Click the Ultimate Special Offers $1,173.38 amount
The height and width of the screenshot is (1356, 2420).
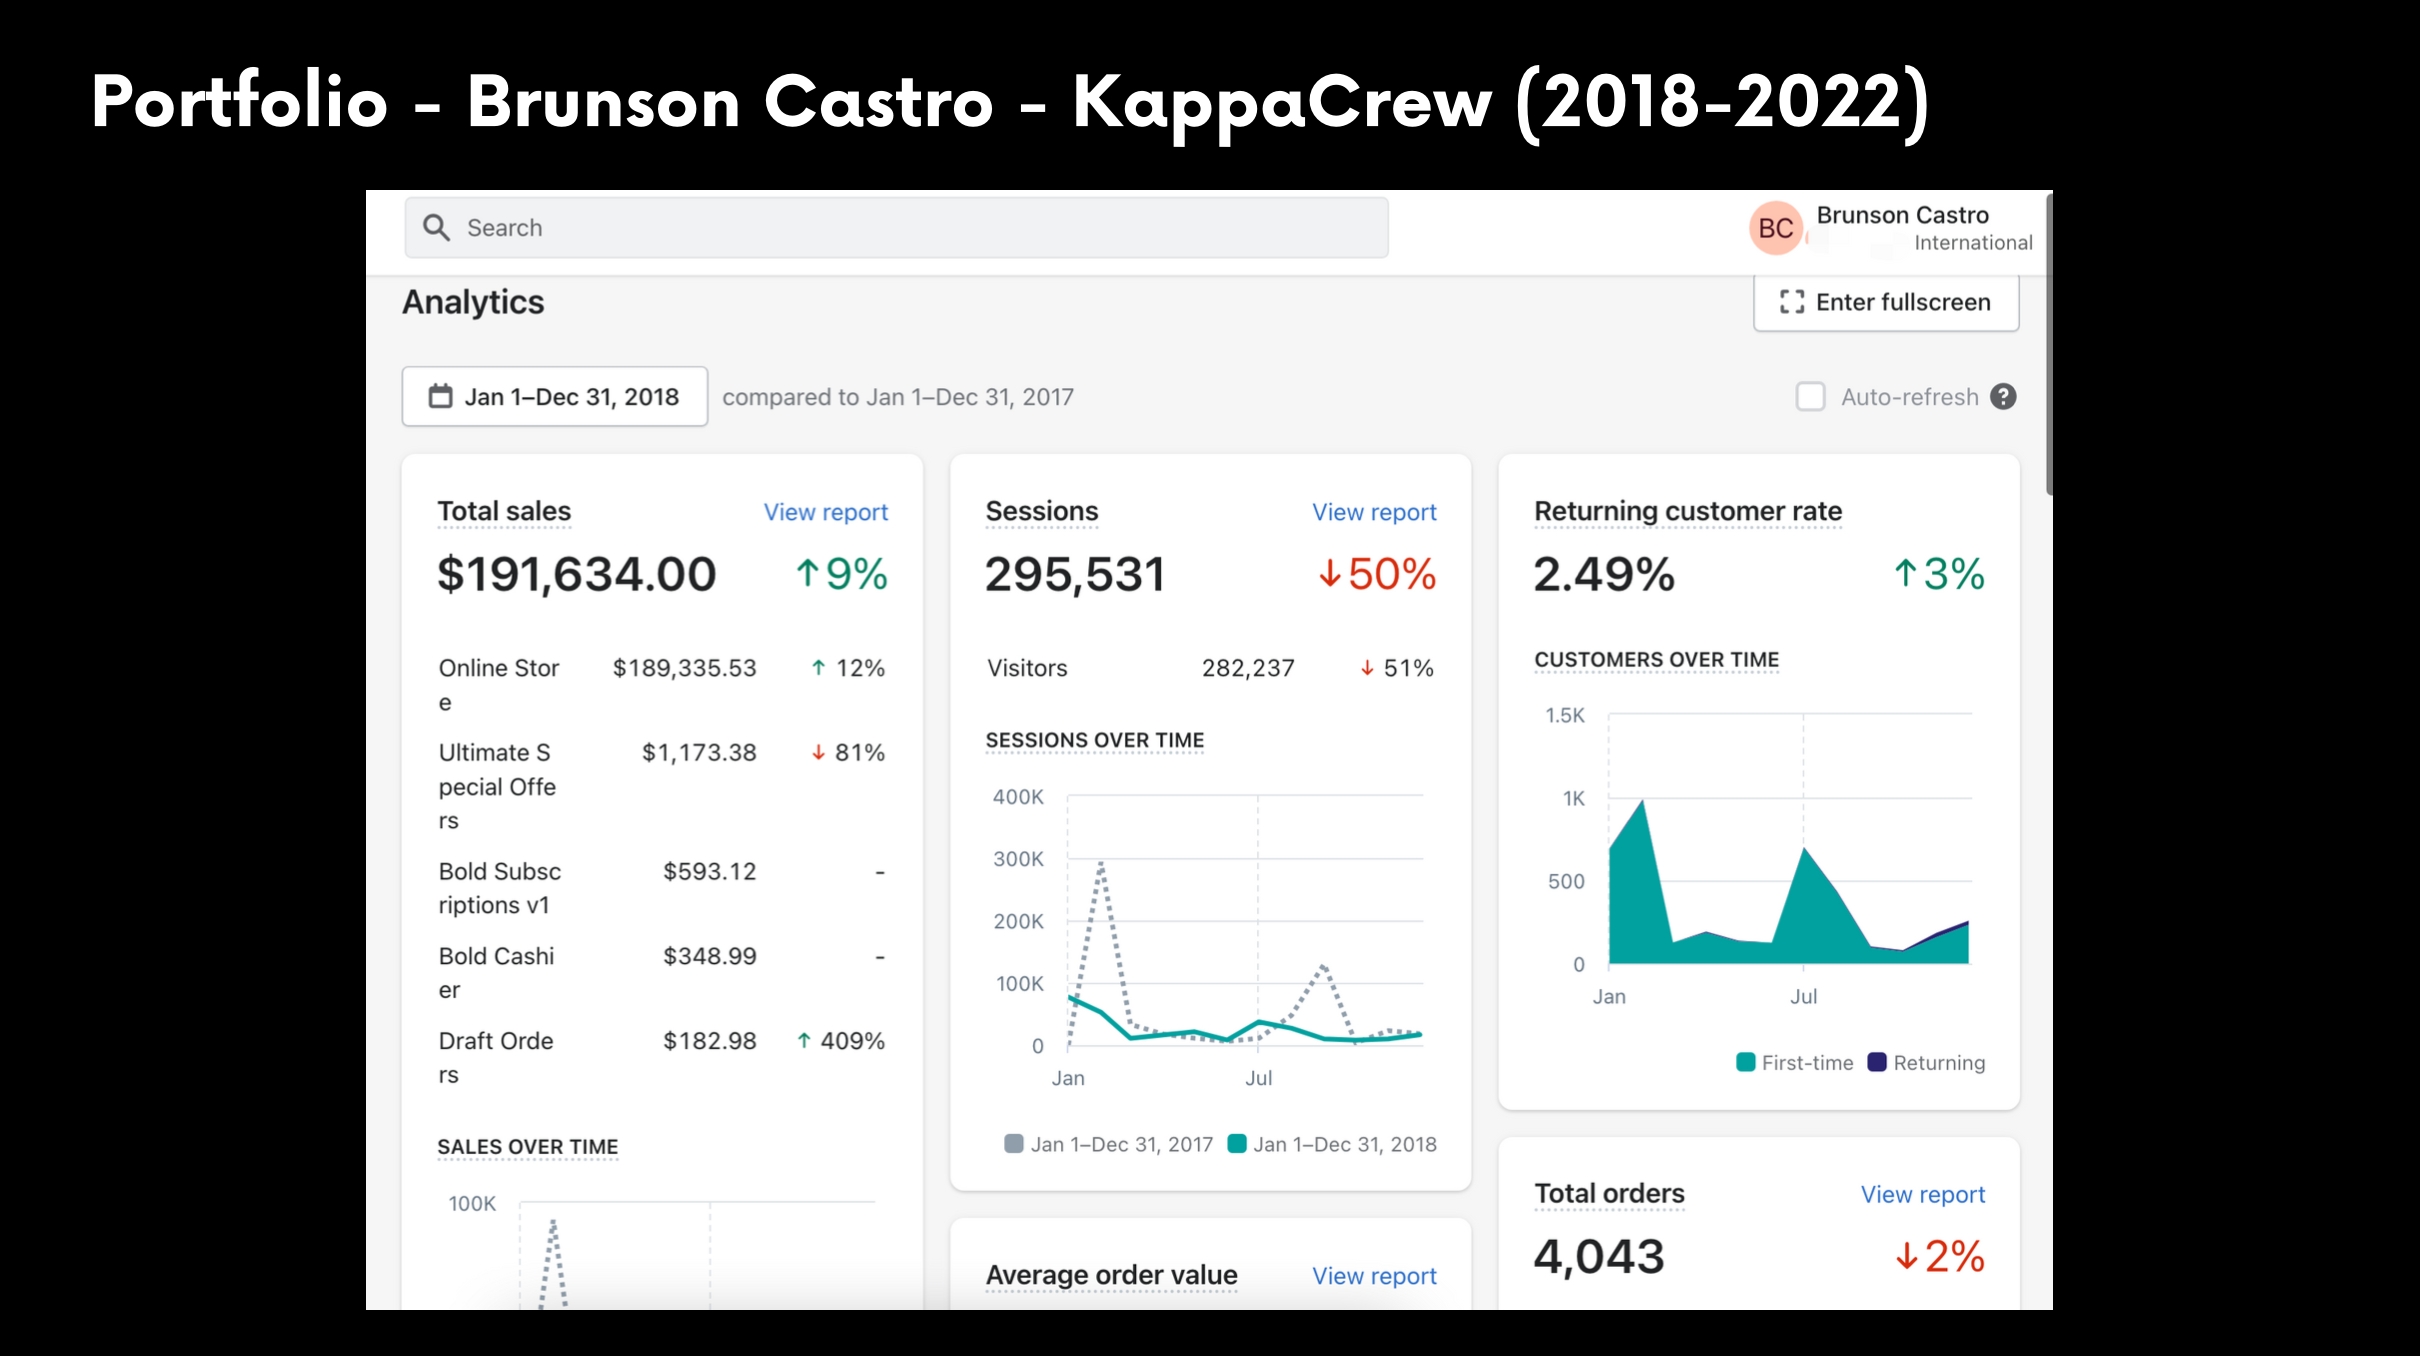(699, 752)
